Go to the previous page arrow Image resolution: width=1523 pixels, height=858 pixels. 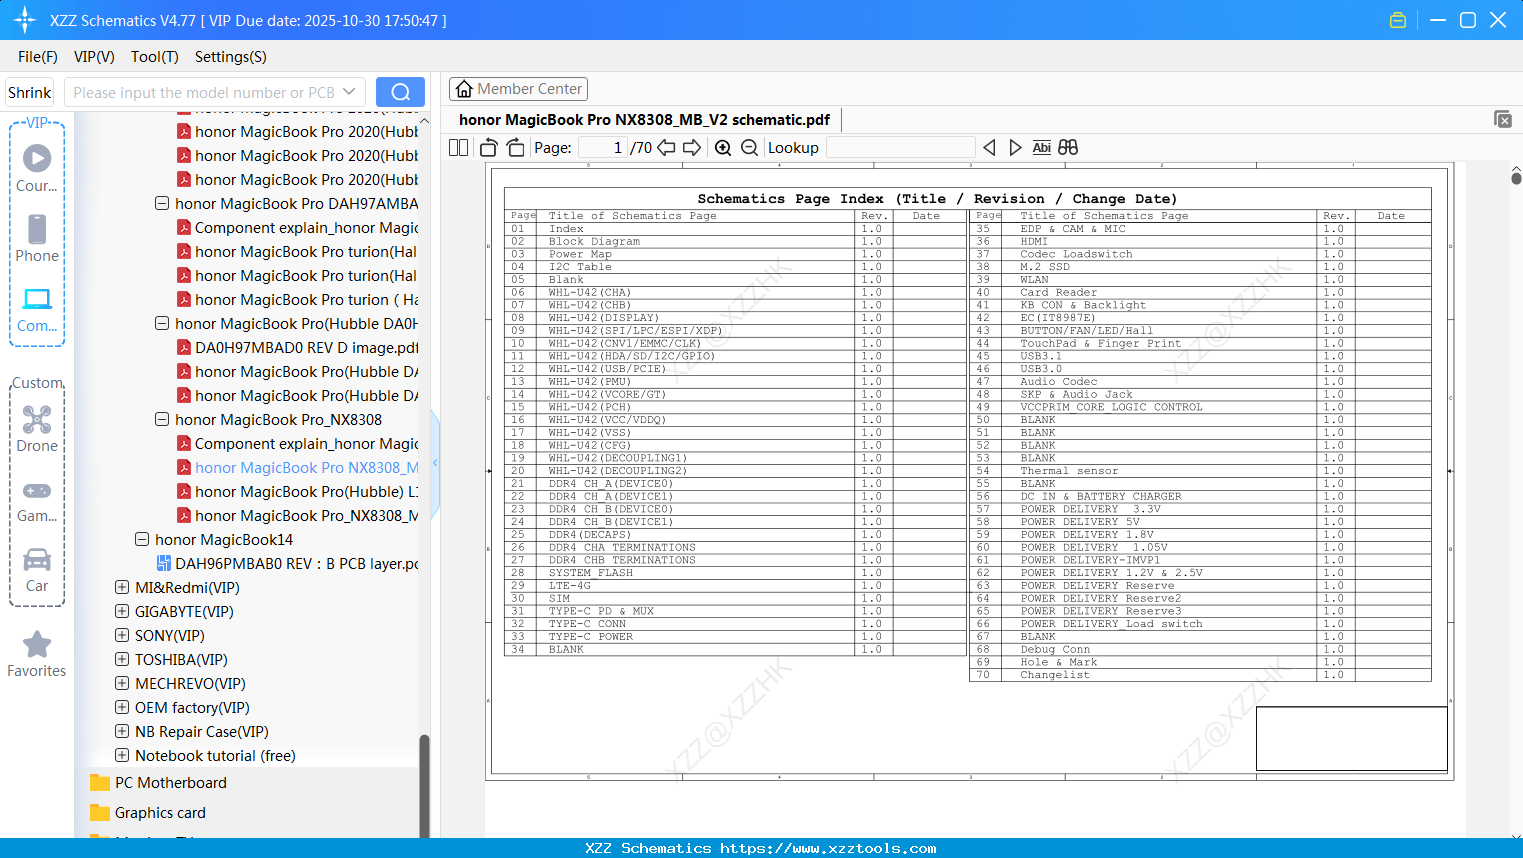pyautogui.click(x=666, y=148)
